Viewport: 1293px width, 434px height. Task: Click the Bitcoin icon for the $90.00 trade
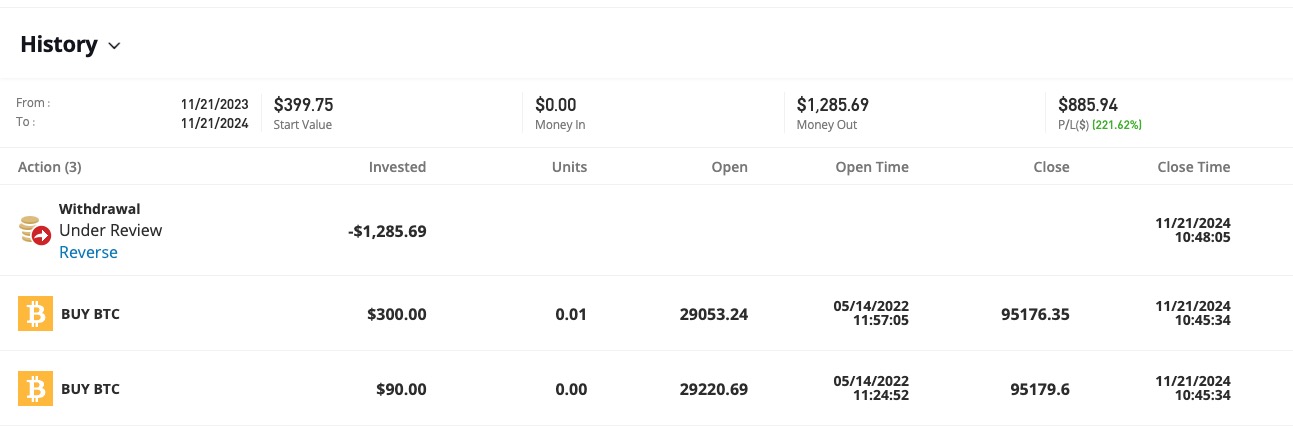pyautogui.click(x=35, y=388)
